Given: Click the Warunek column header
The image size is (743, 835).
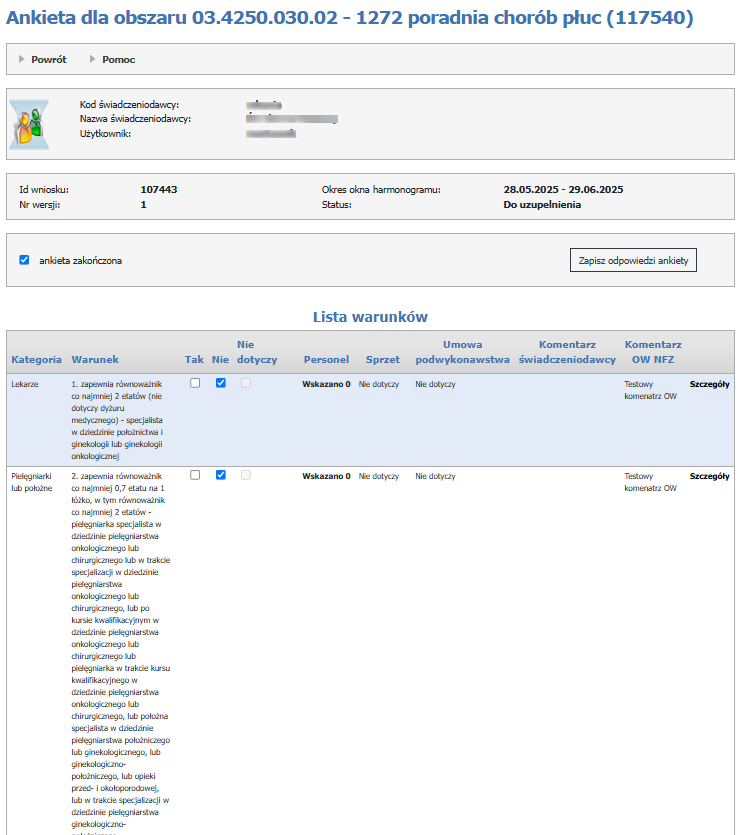Looking at the screenshot, I should click(x=95, y=359).
